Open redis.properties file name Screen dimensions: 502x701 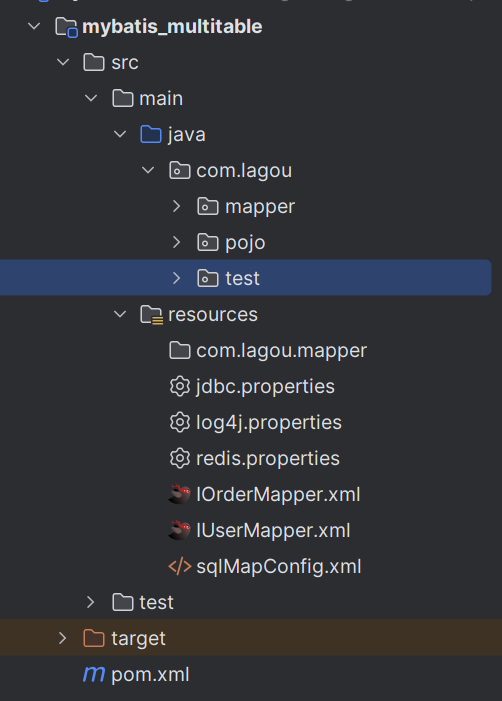tap(268, 459)
